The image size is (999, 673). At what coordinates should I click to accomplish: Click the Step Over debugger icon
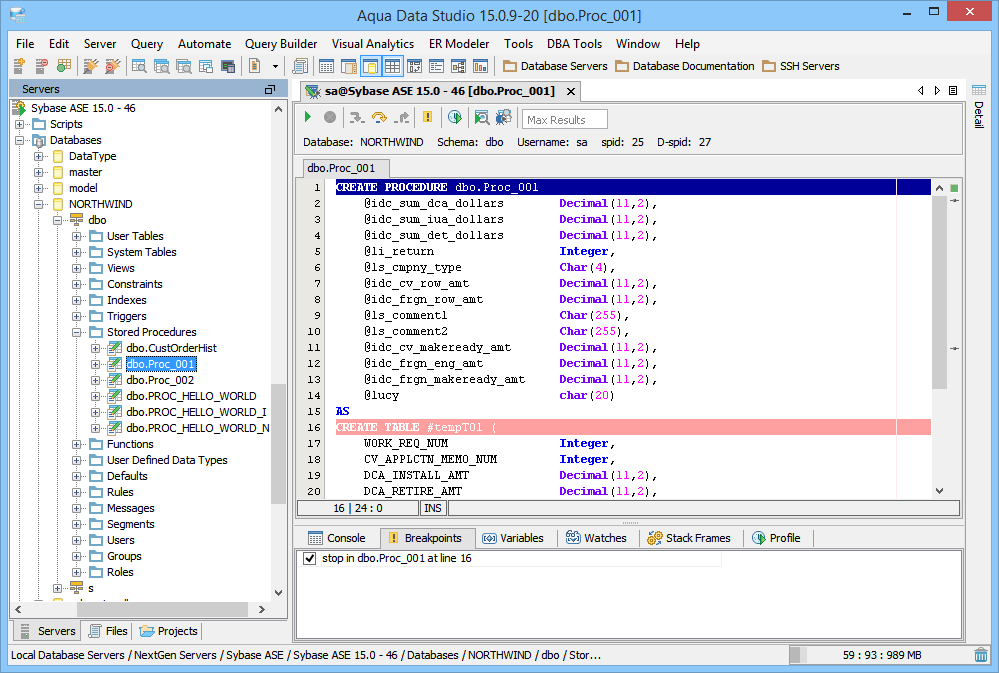[379, 118]
